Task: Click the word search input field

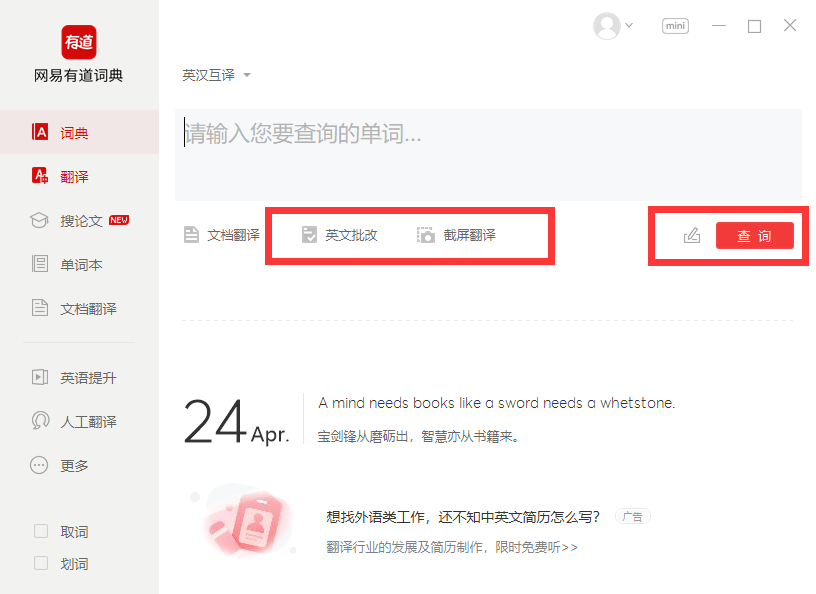Action: (x=488, y=154)
